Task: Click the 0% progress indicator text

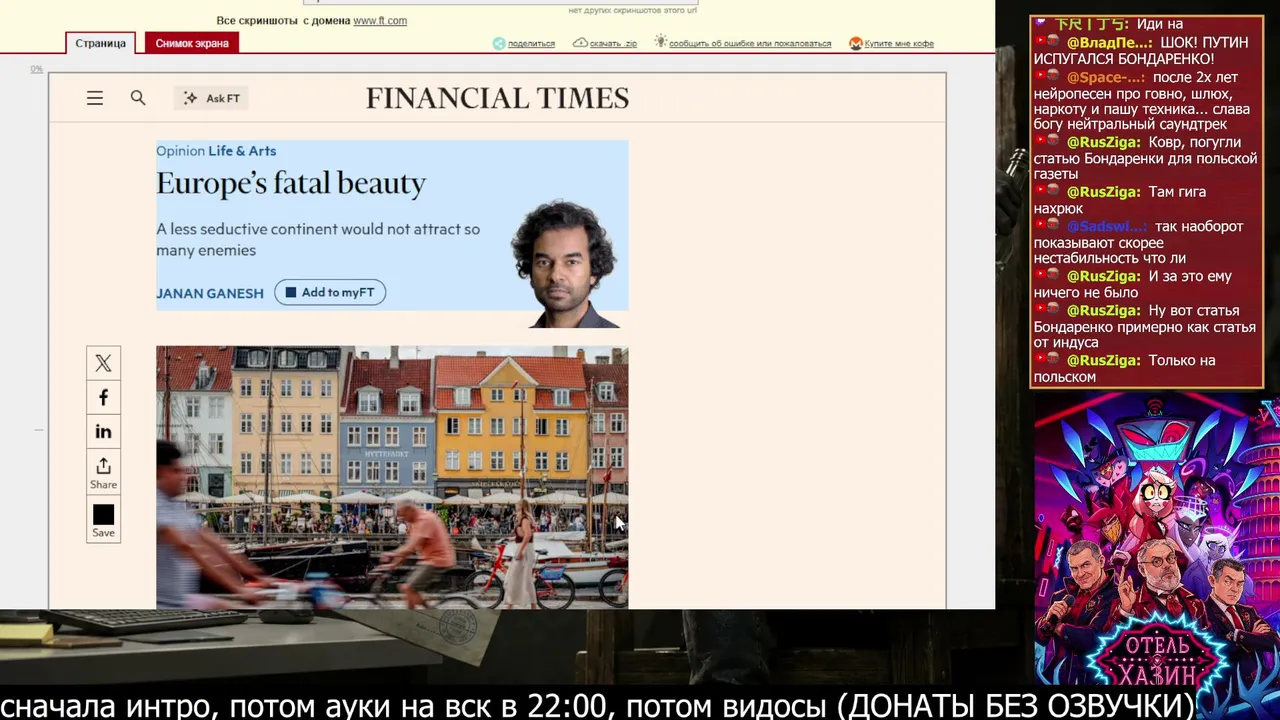Action: click(37, 69)
